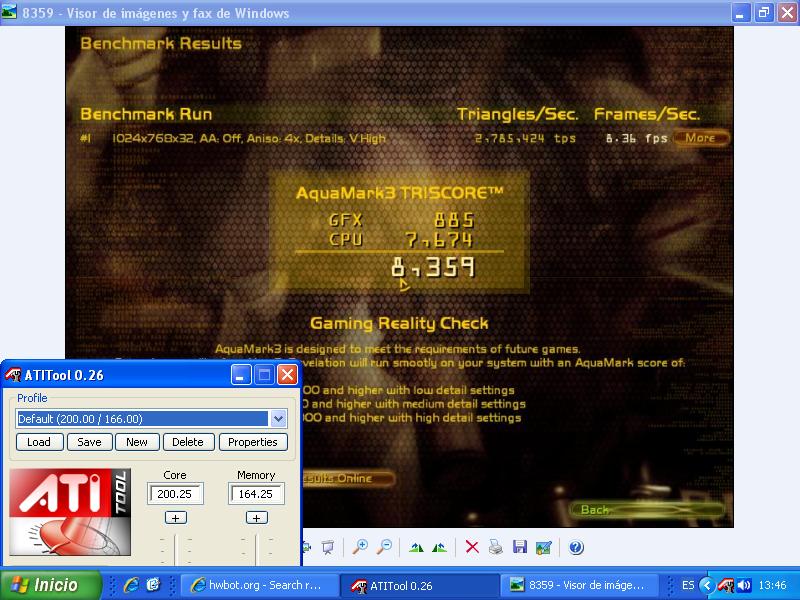Click 'Profile' group label in ATITool
The image size is (800, 600).
pos(32,398)
